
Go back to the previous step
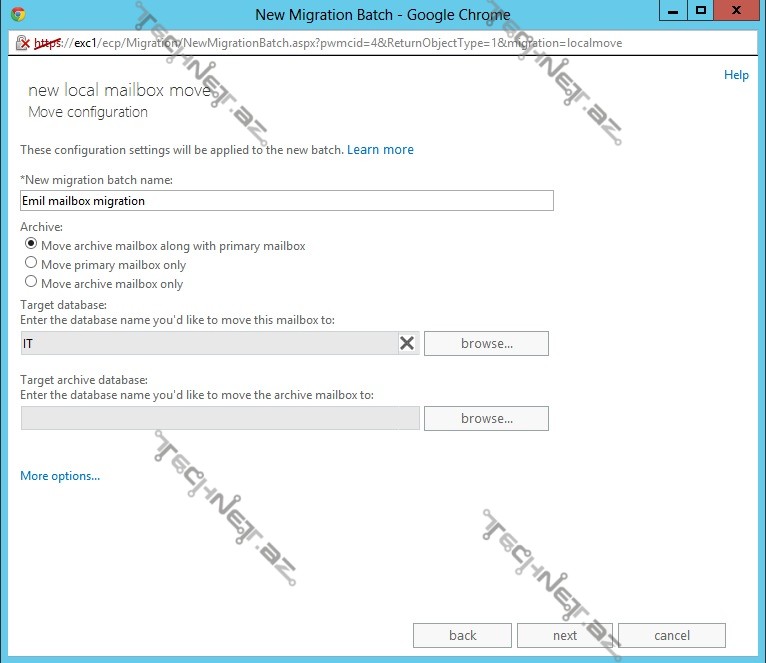click(x=462, y=635)
